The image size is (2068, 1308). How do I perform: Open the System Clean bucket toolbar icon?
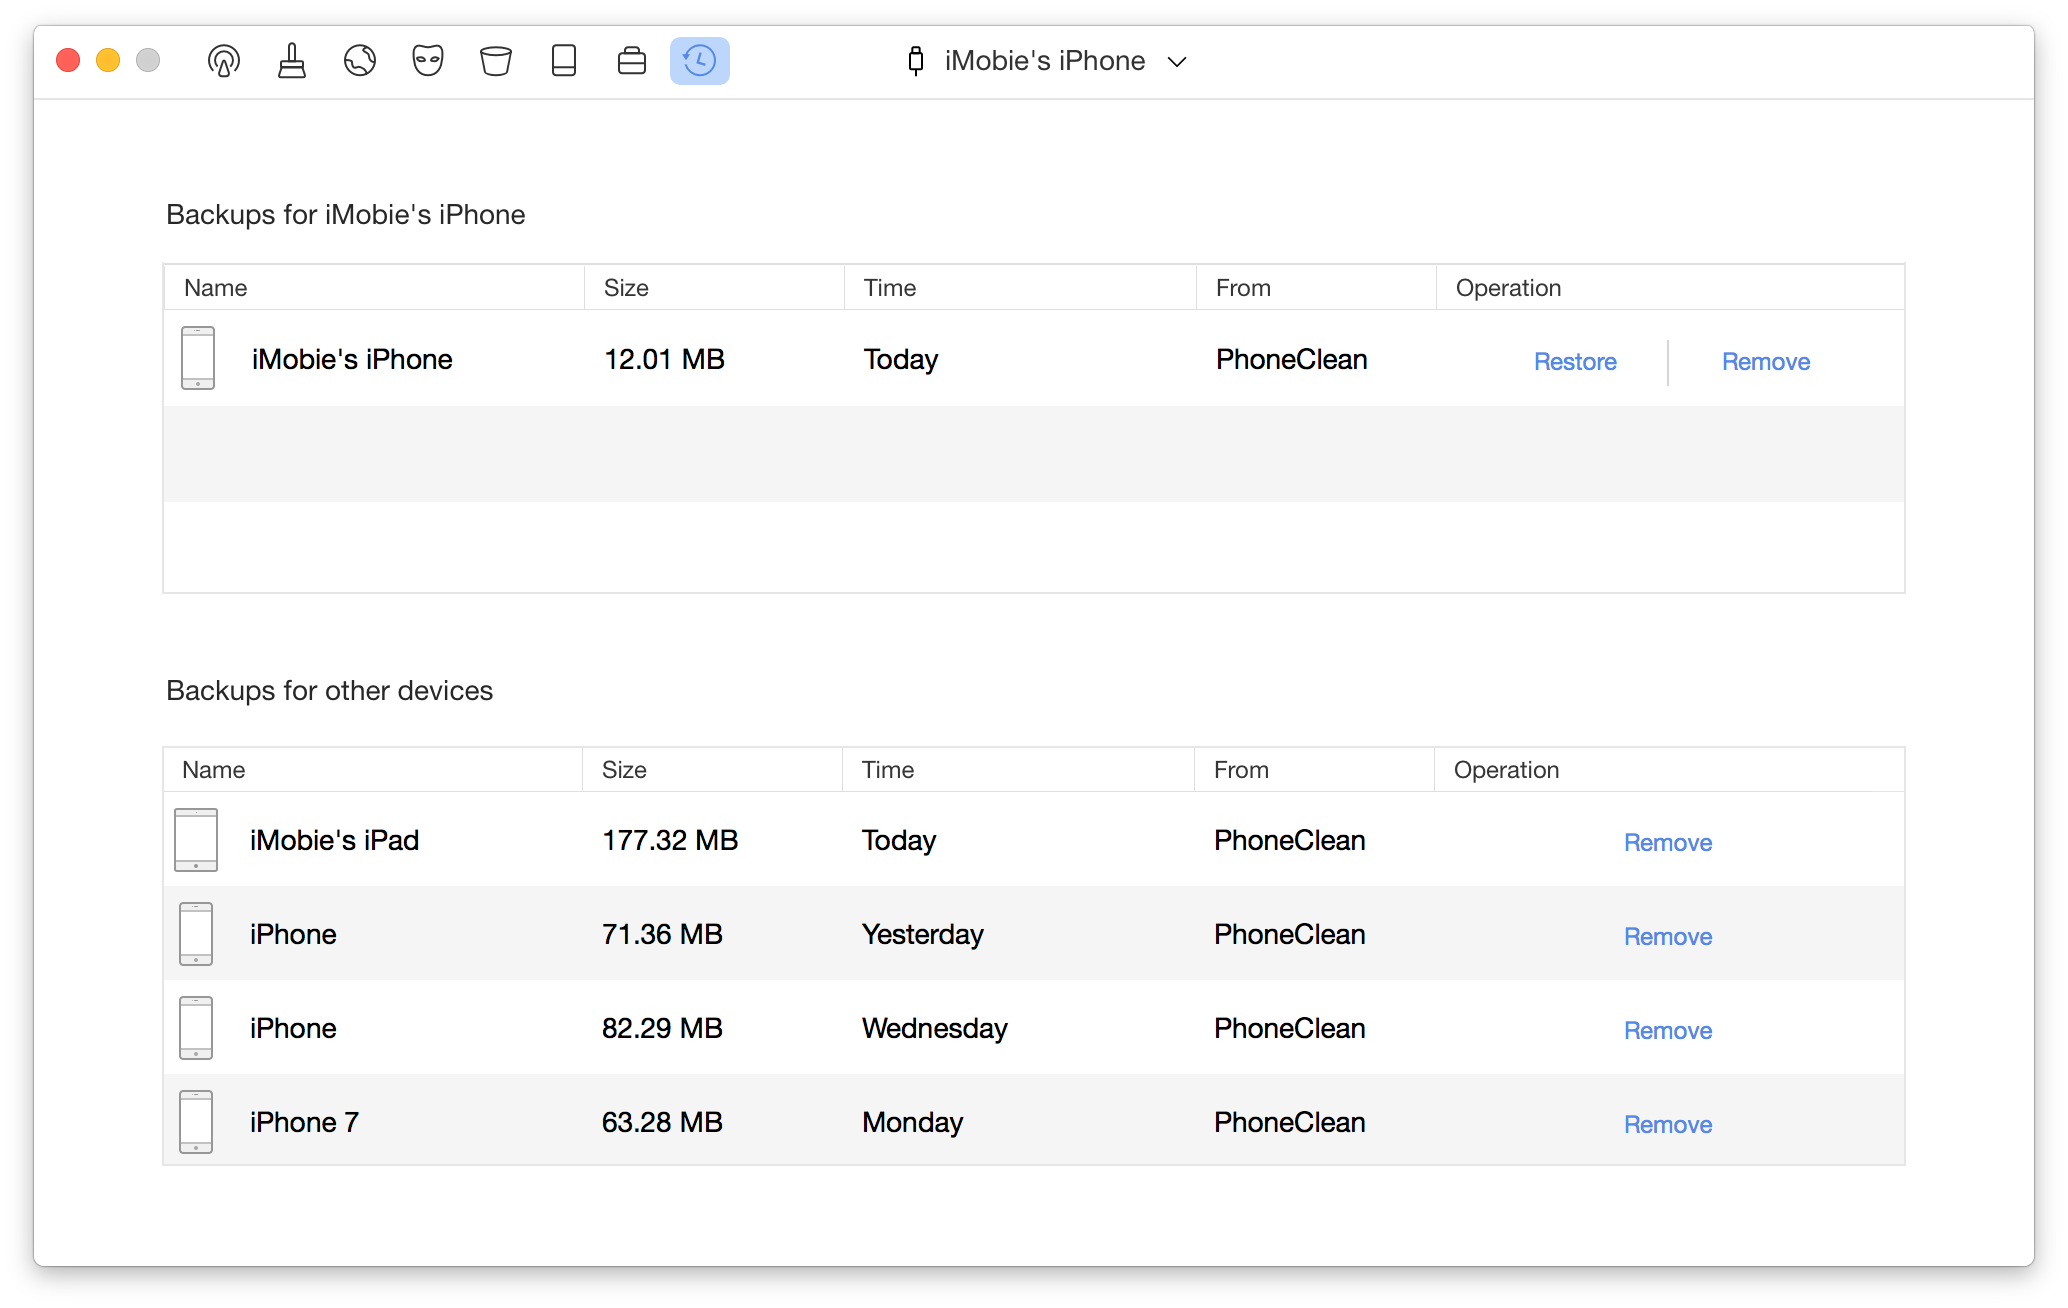click(496, 61)
